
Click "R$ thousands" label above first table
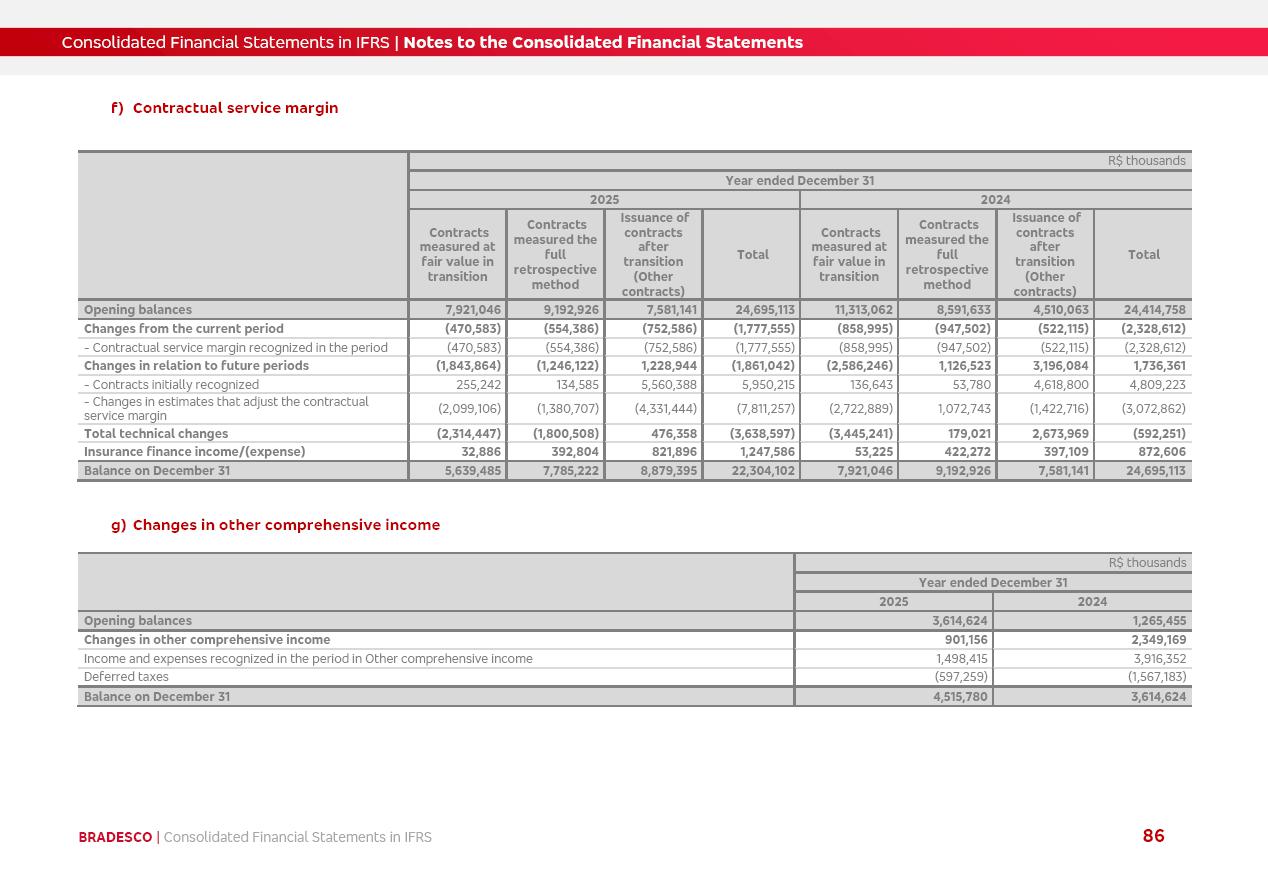coord(1146,161)
